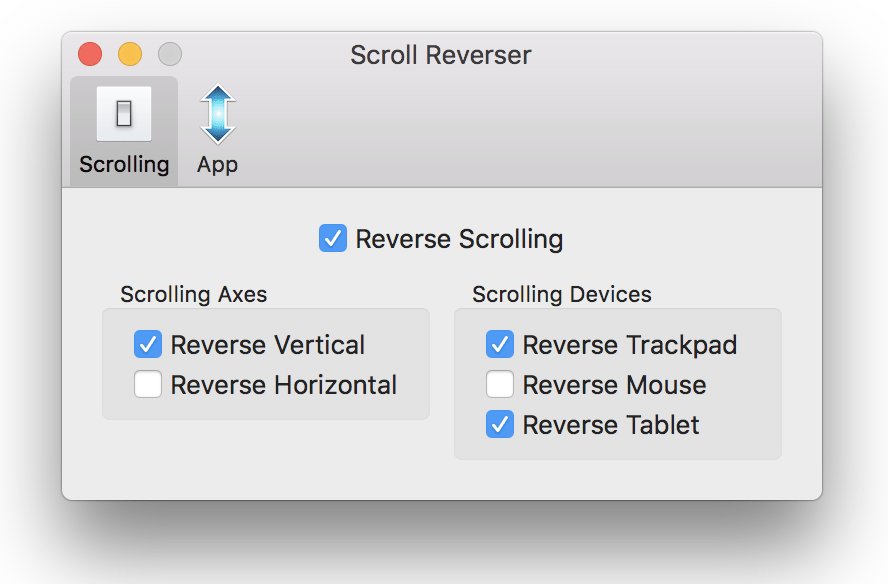Screen dimensions: 888x584
Task: Disable the Reverse Scrolling checkbox
Action: click(x=333, y=238)
